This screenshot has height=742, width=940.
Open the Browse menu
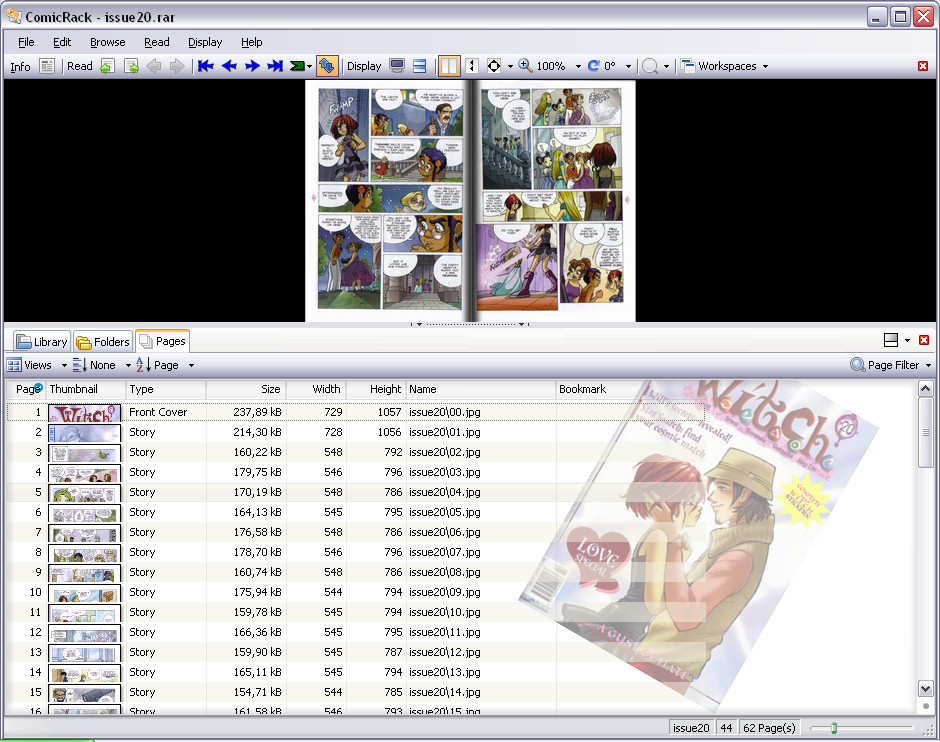[107, 42]
